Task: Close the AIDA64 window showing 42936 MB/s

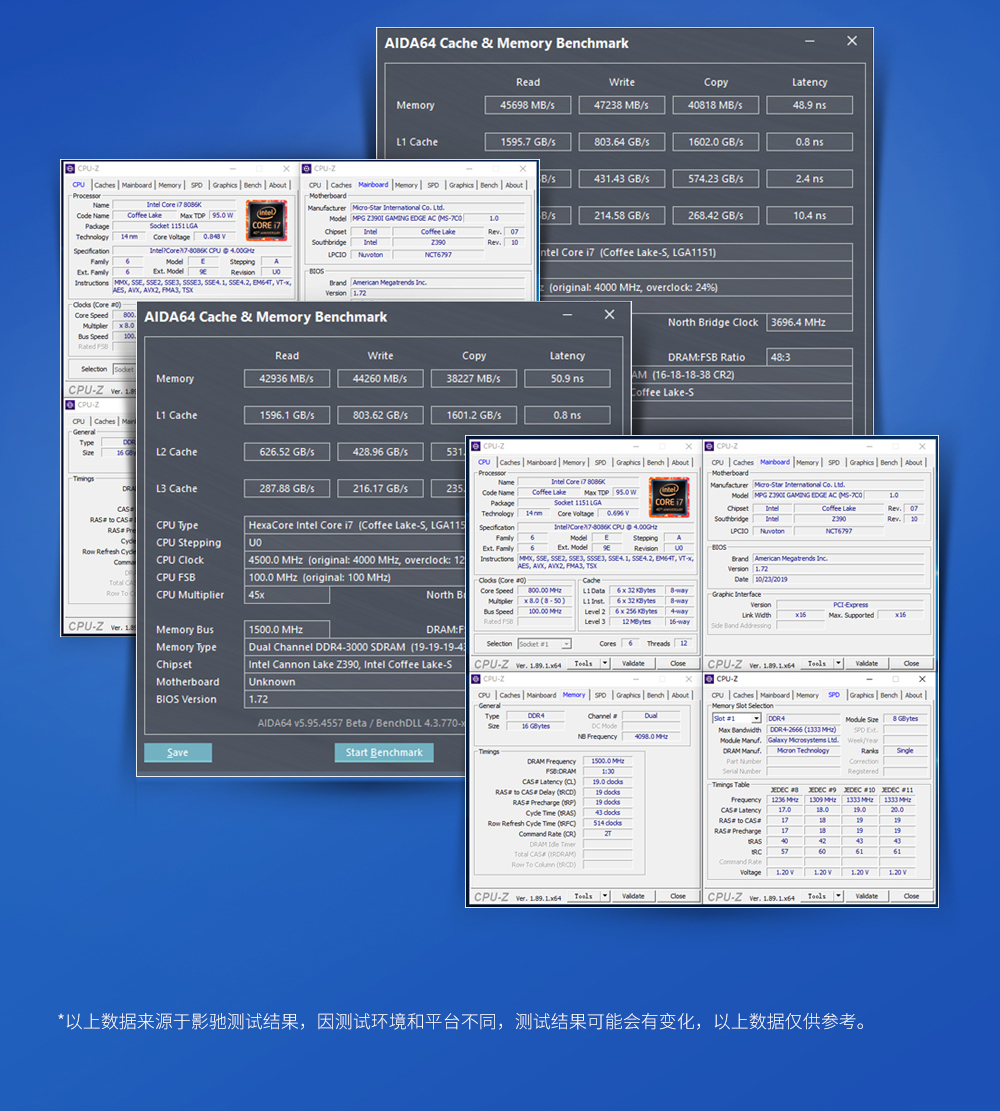Action: point(609,315)
